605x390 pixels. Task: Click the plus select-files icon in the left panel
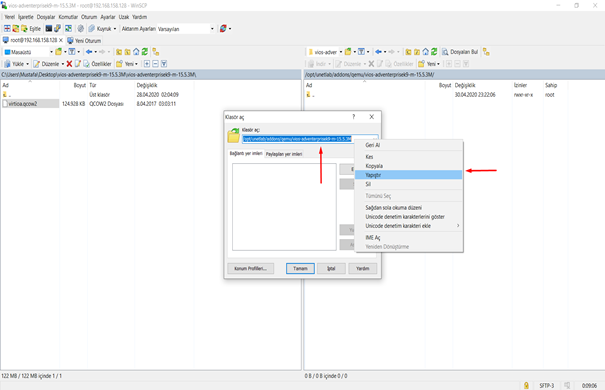point(147,64)
